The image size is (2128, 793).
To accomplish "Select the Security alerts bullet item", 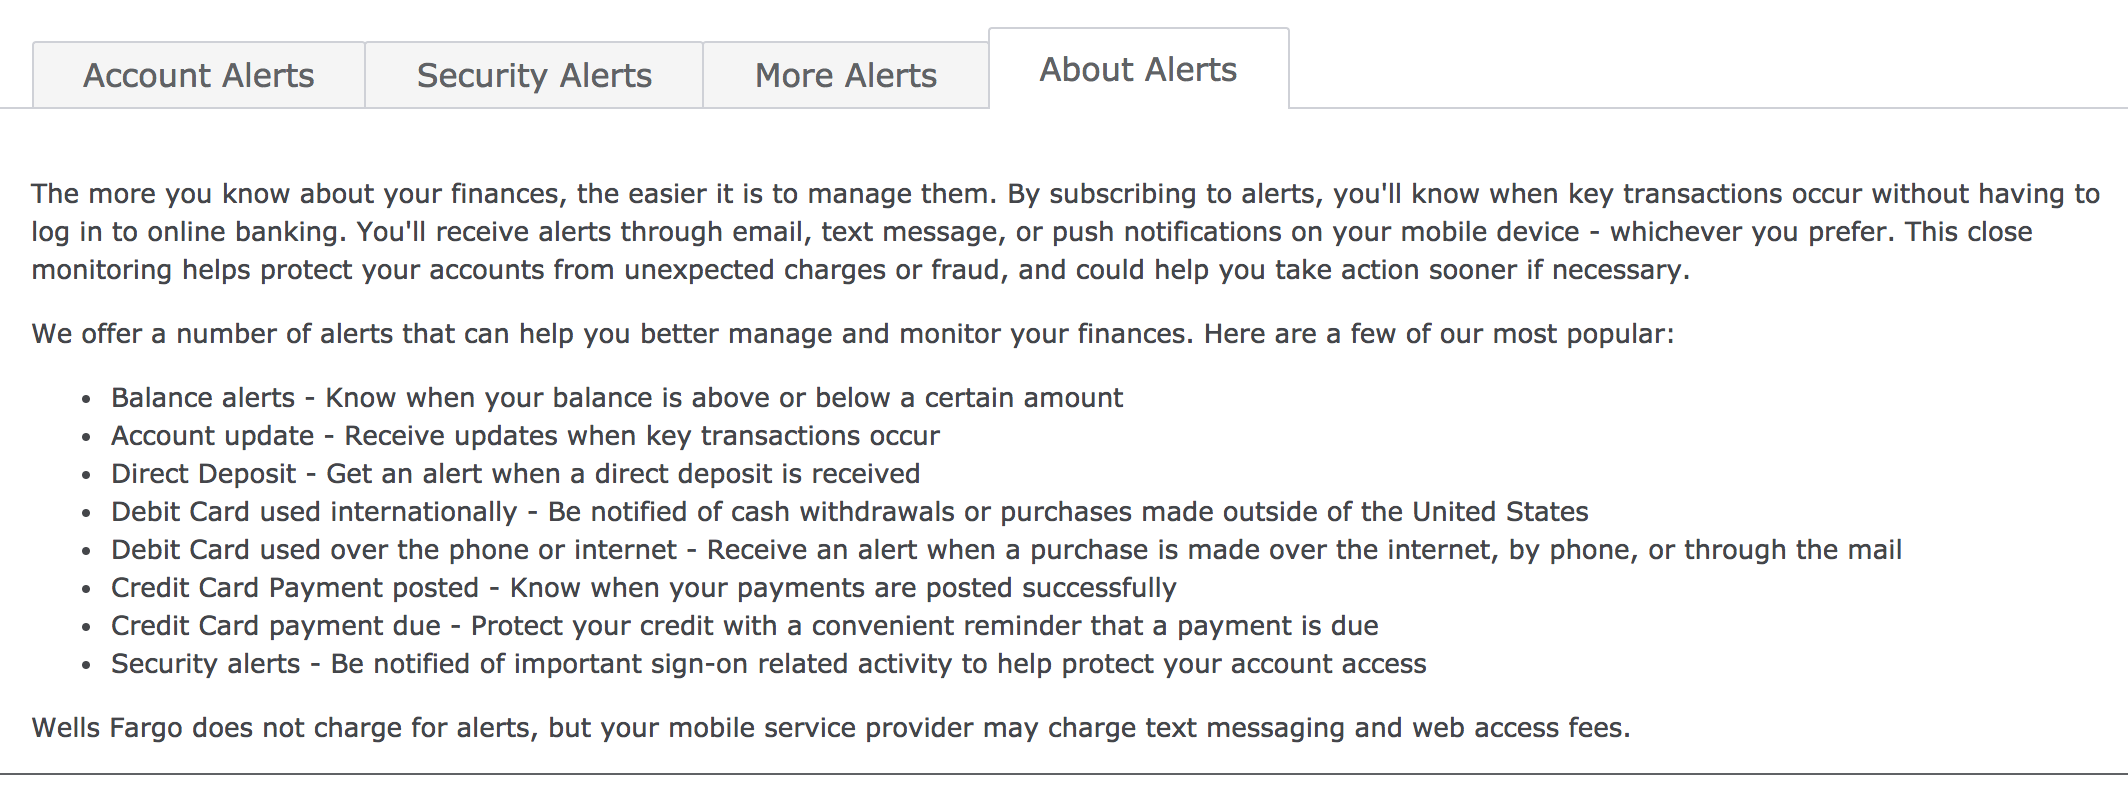I will click(x=769, y=663).
